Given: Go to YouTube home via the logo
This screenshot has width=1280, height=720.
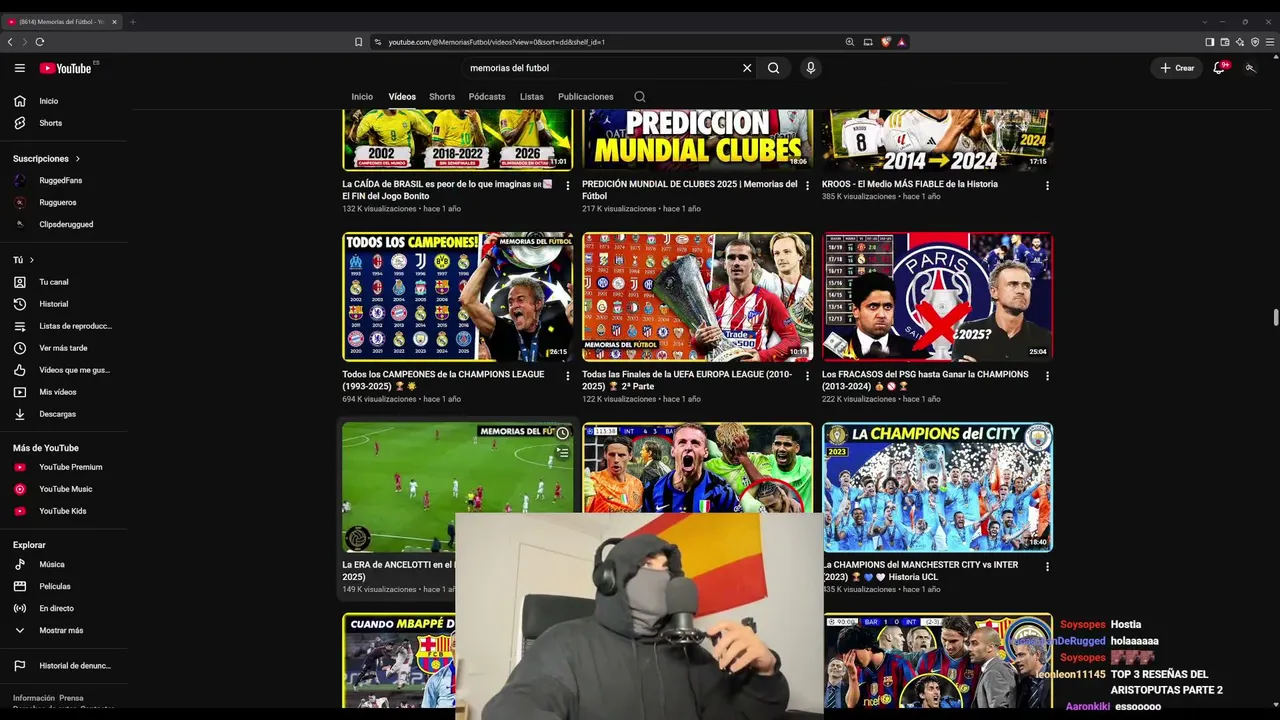Looking at the screenshot, I should [66, 68].
